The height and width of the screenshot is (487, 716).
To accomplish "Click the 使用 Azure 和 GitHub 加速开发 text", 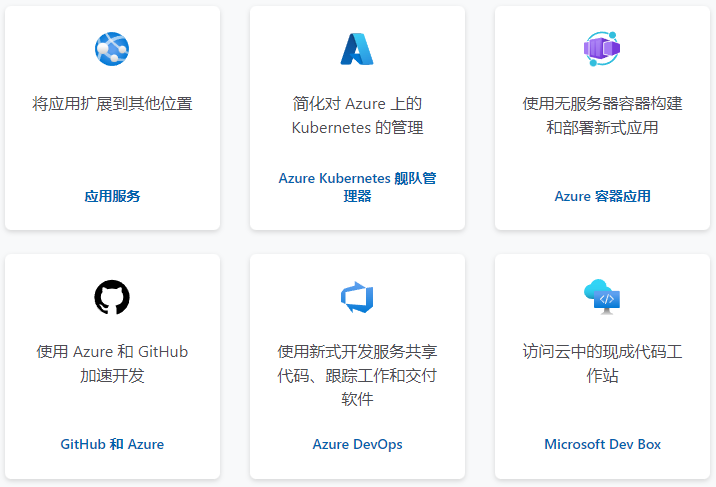I will tap(112, 363).
